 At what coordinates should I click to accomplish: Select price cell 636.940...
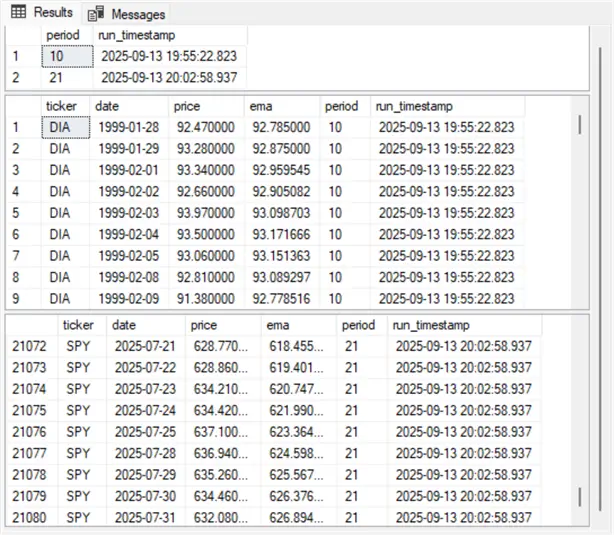coord(223,454)
